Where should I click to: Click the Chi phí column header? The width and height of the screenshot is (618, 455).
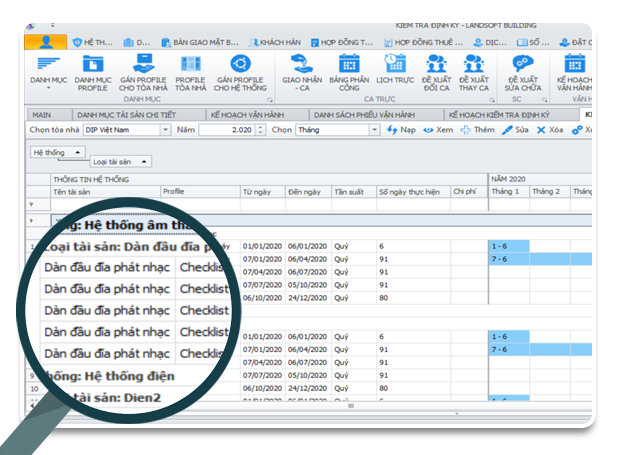pos(469,192)
